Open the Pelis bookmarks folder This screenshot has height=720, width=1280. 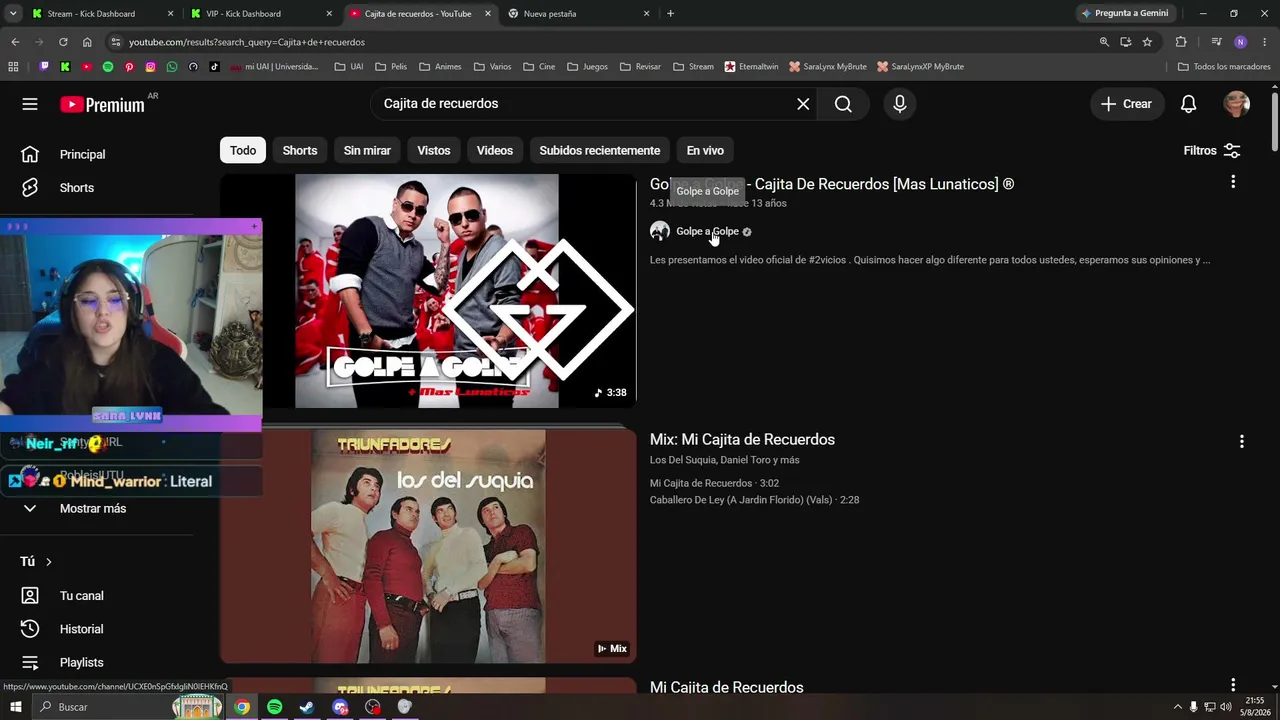point(391,67)
